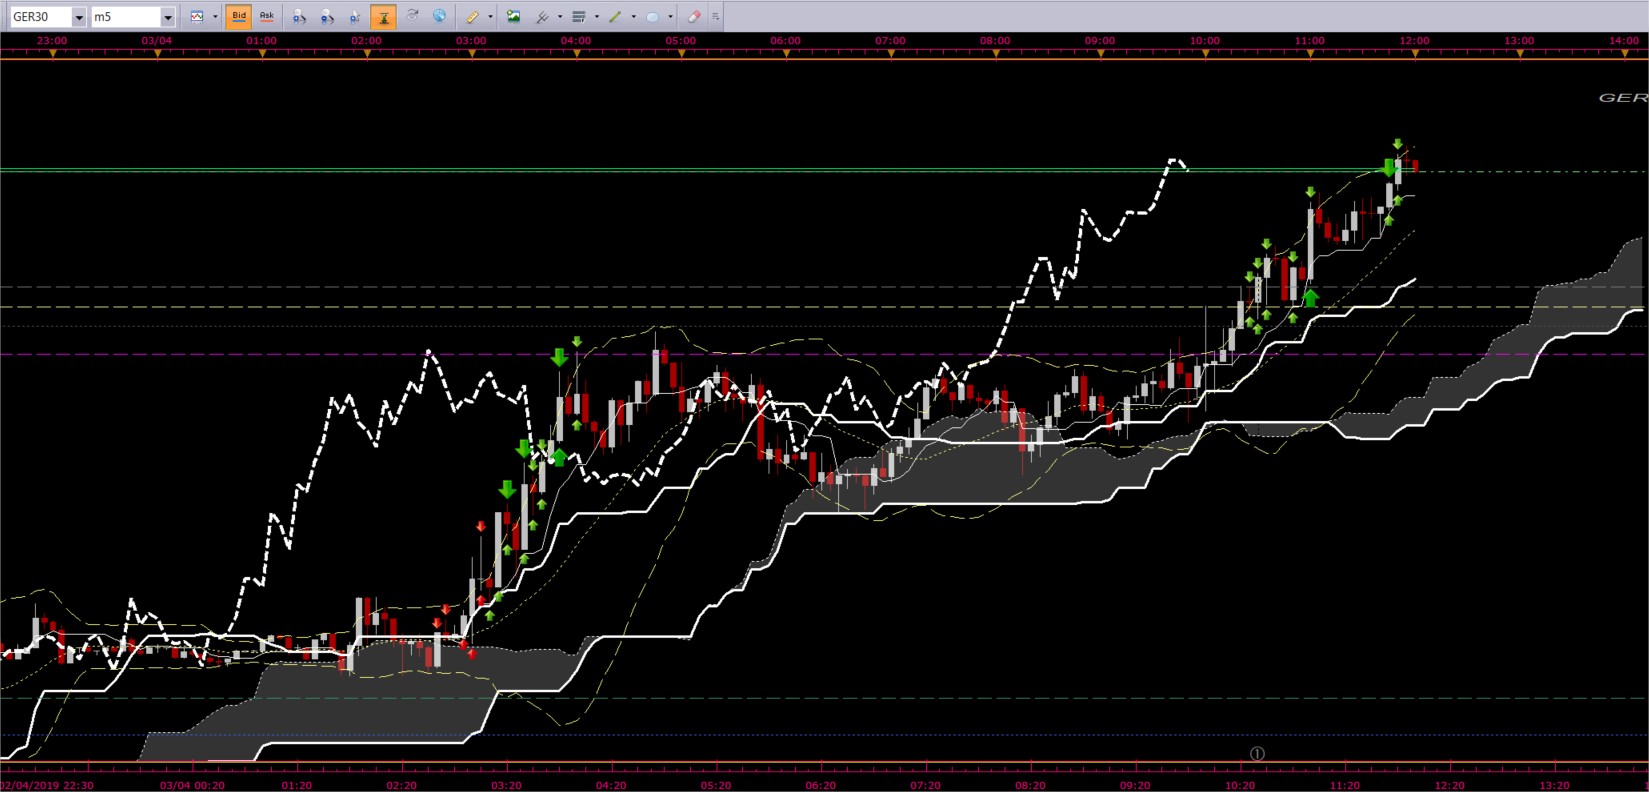
Task: Click the blue globe icon
Action: click(x=440, y=16)
